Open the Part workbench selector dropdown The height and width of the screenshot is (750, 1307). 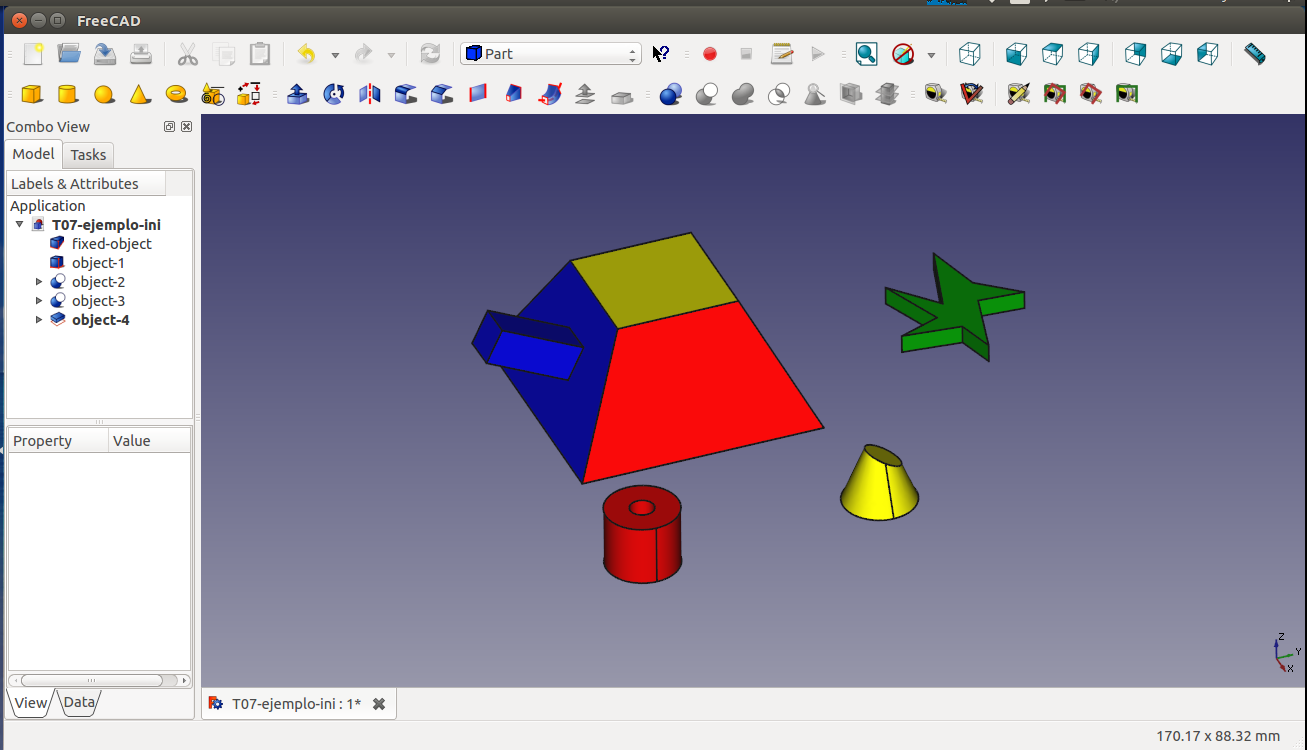550,54
